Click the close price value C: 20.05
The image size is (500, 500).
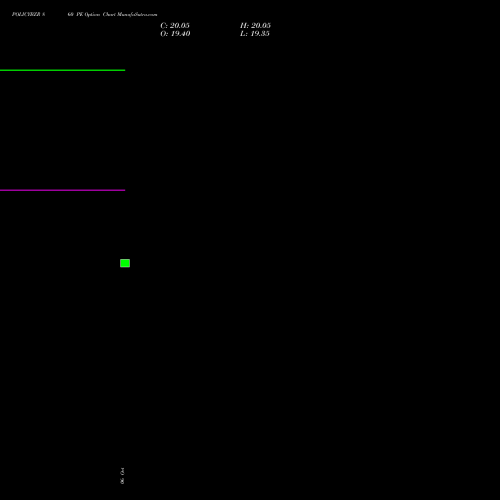tap(175, 25)
